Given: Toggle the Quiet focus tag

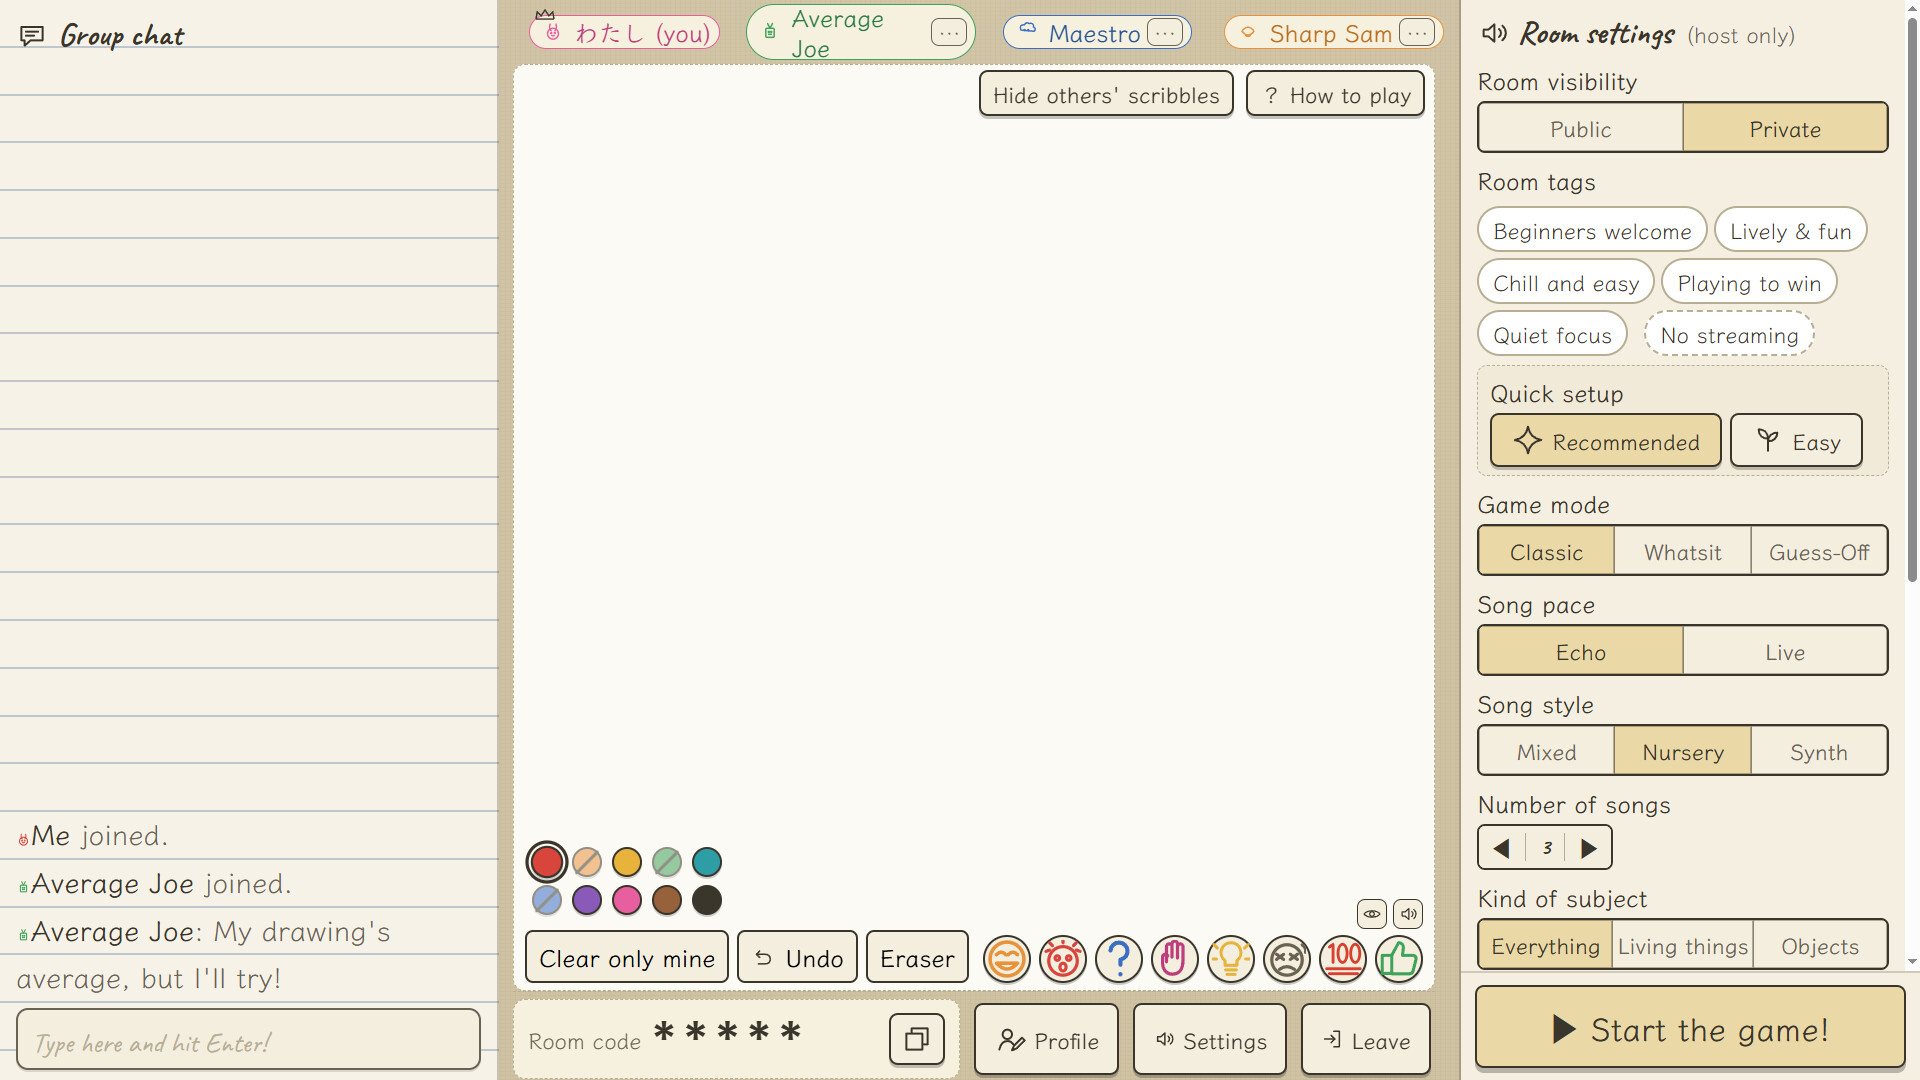Looking at the screenshot, I should click(1552, 335).
